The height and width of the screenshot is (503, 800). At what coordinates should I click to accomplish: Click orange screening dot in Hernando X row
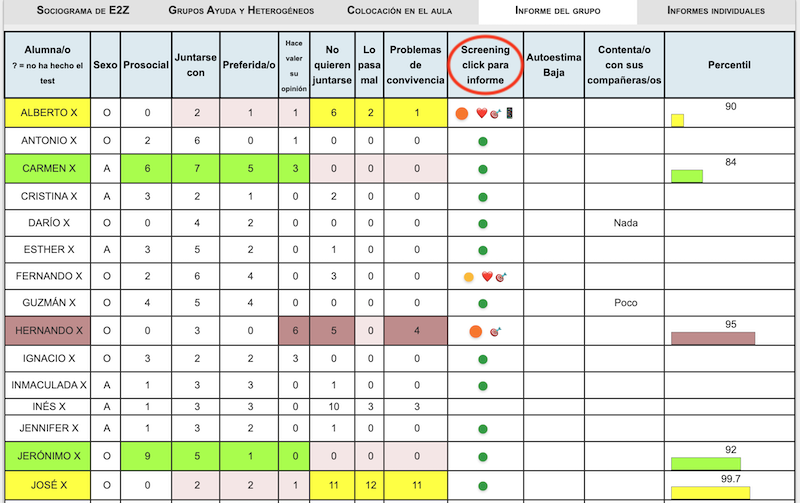pyautogui.click(x=475, y=331)
